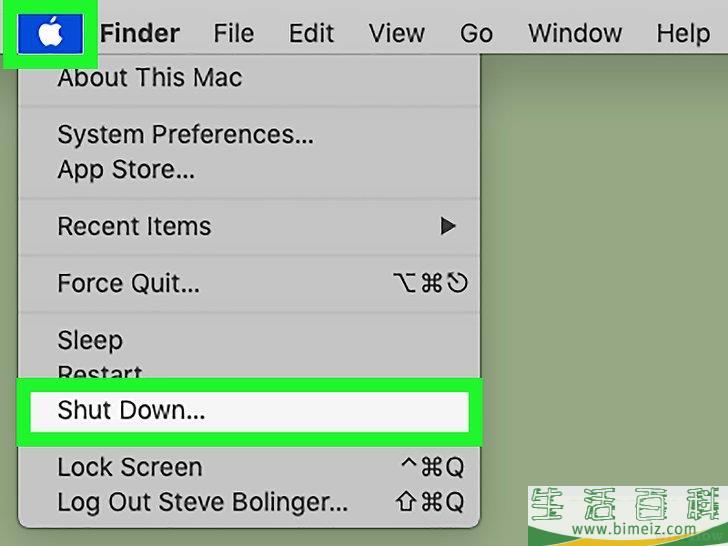Open System Preferences from Apple menu

point(249,135)
